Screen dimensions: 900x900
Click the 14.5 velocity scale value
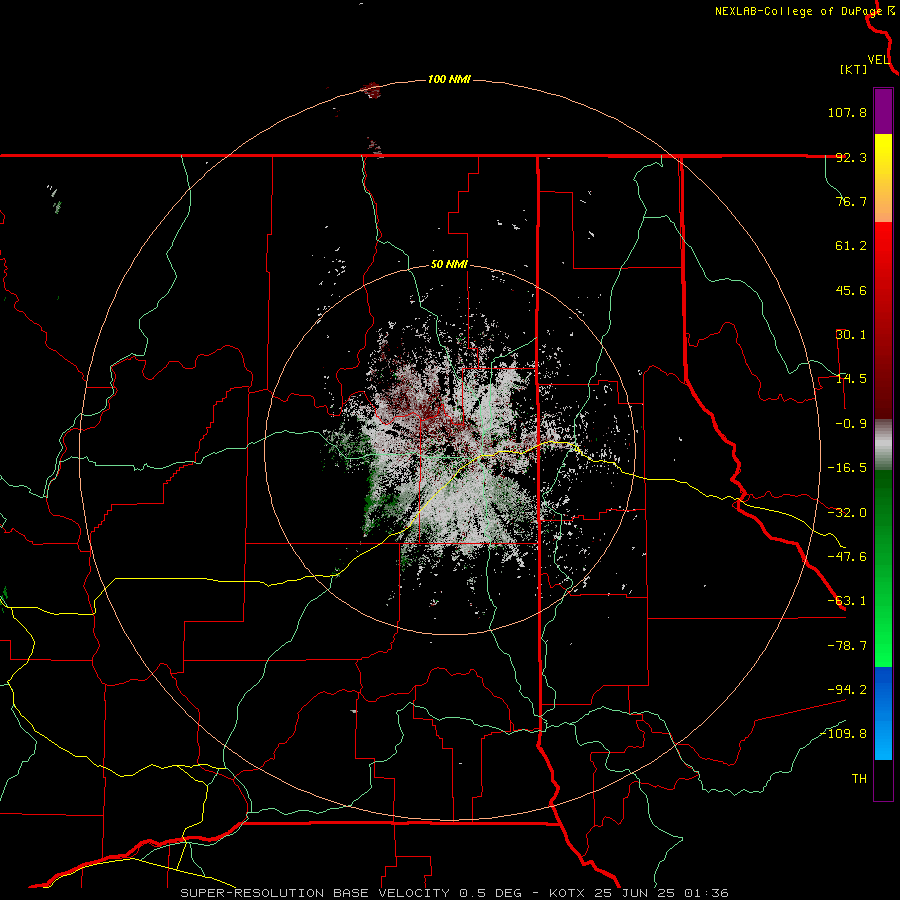point(851,379)
